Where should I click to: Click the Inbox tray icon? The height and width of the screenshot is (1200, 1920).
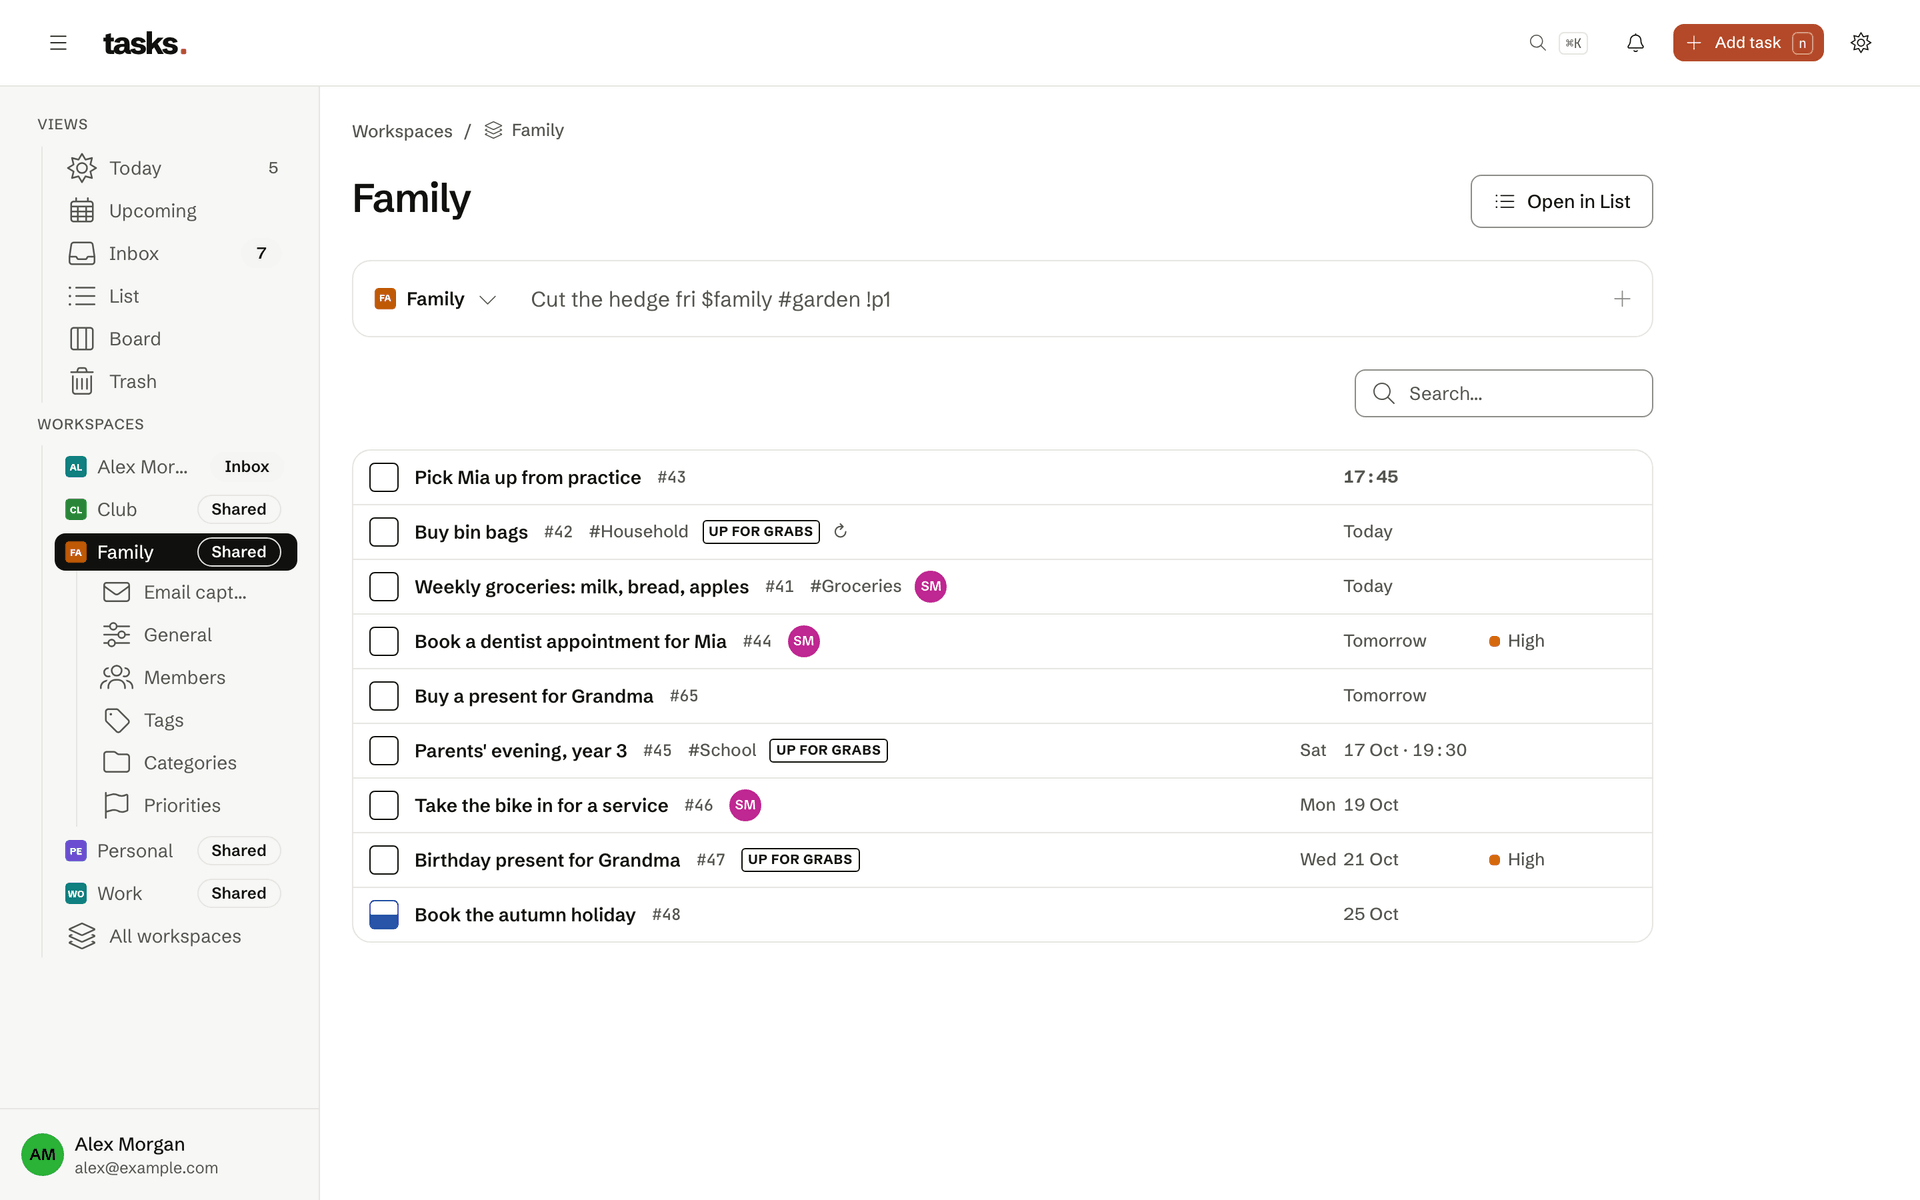tap(82, 253)
